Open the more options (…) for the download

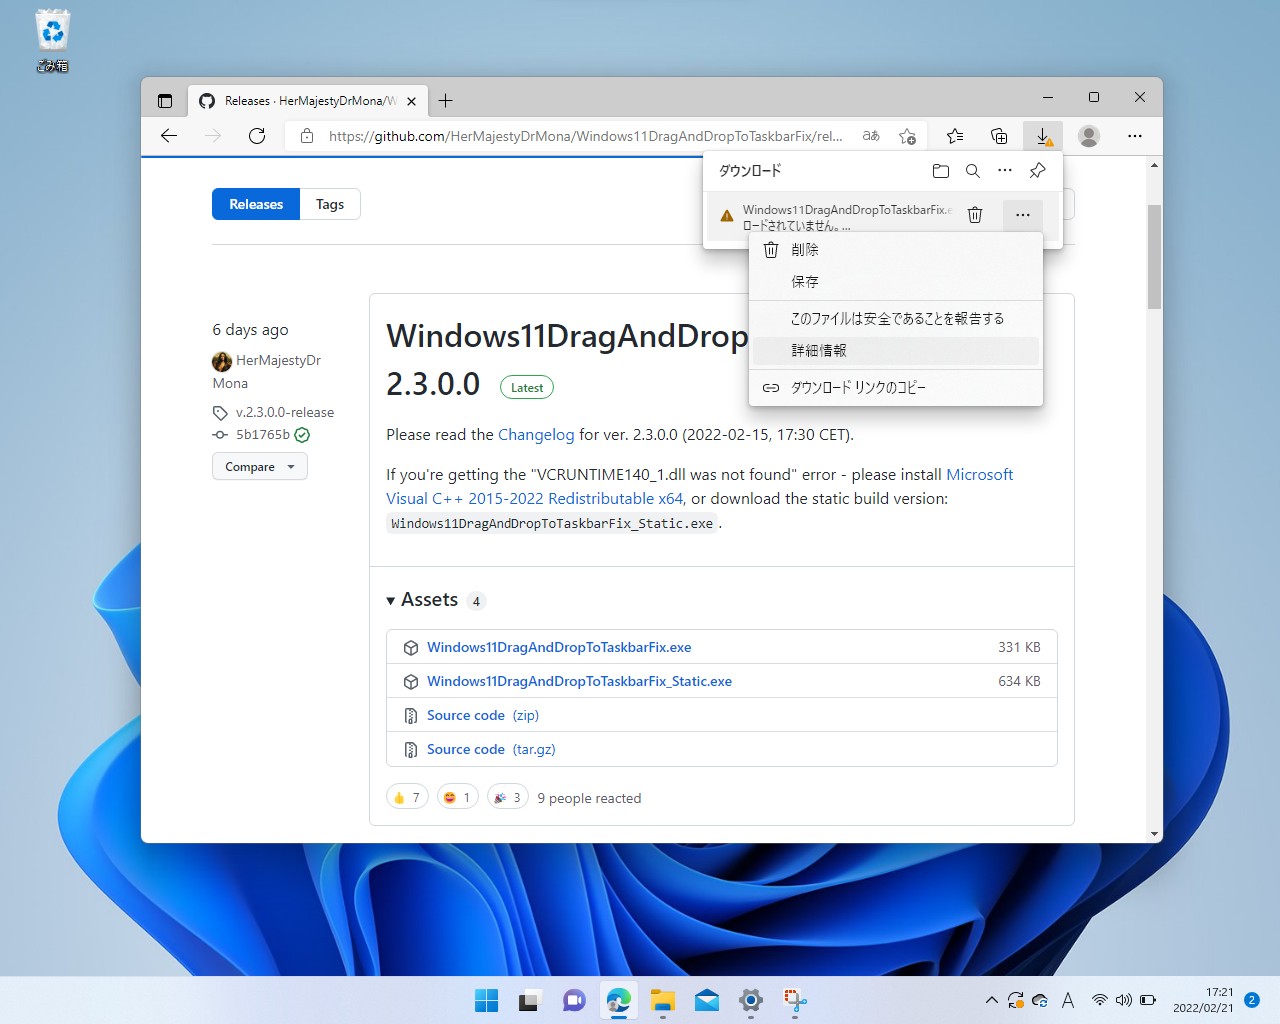pyautogui.click(x=1022, y=214)
